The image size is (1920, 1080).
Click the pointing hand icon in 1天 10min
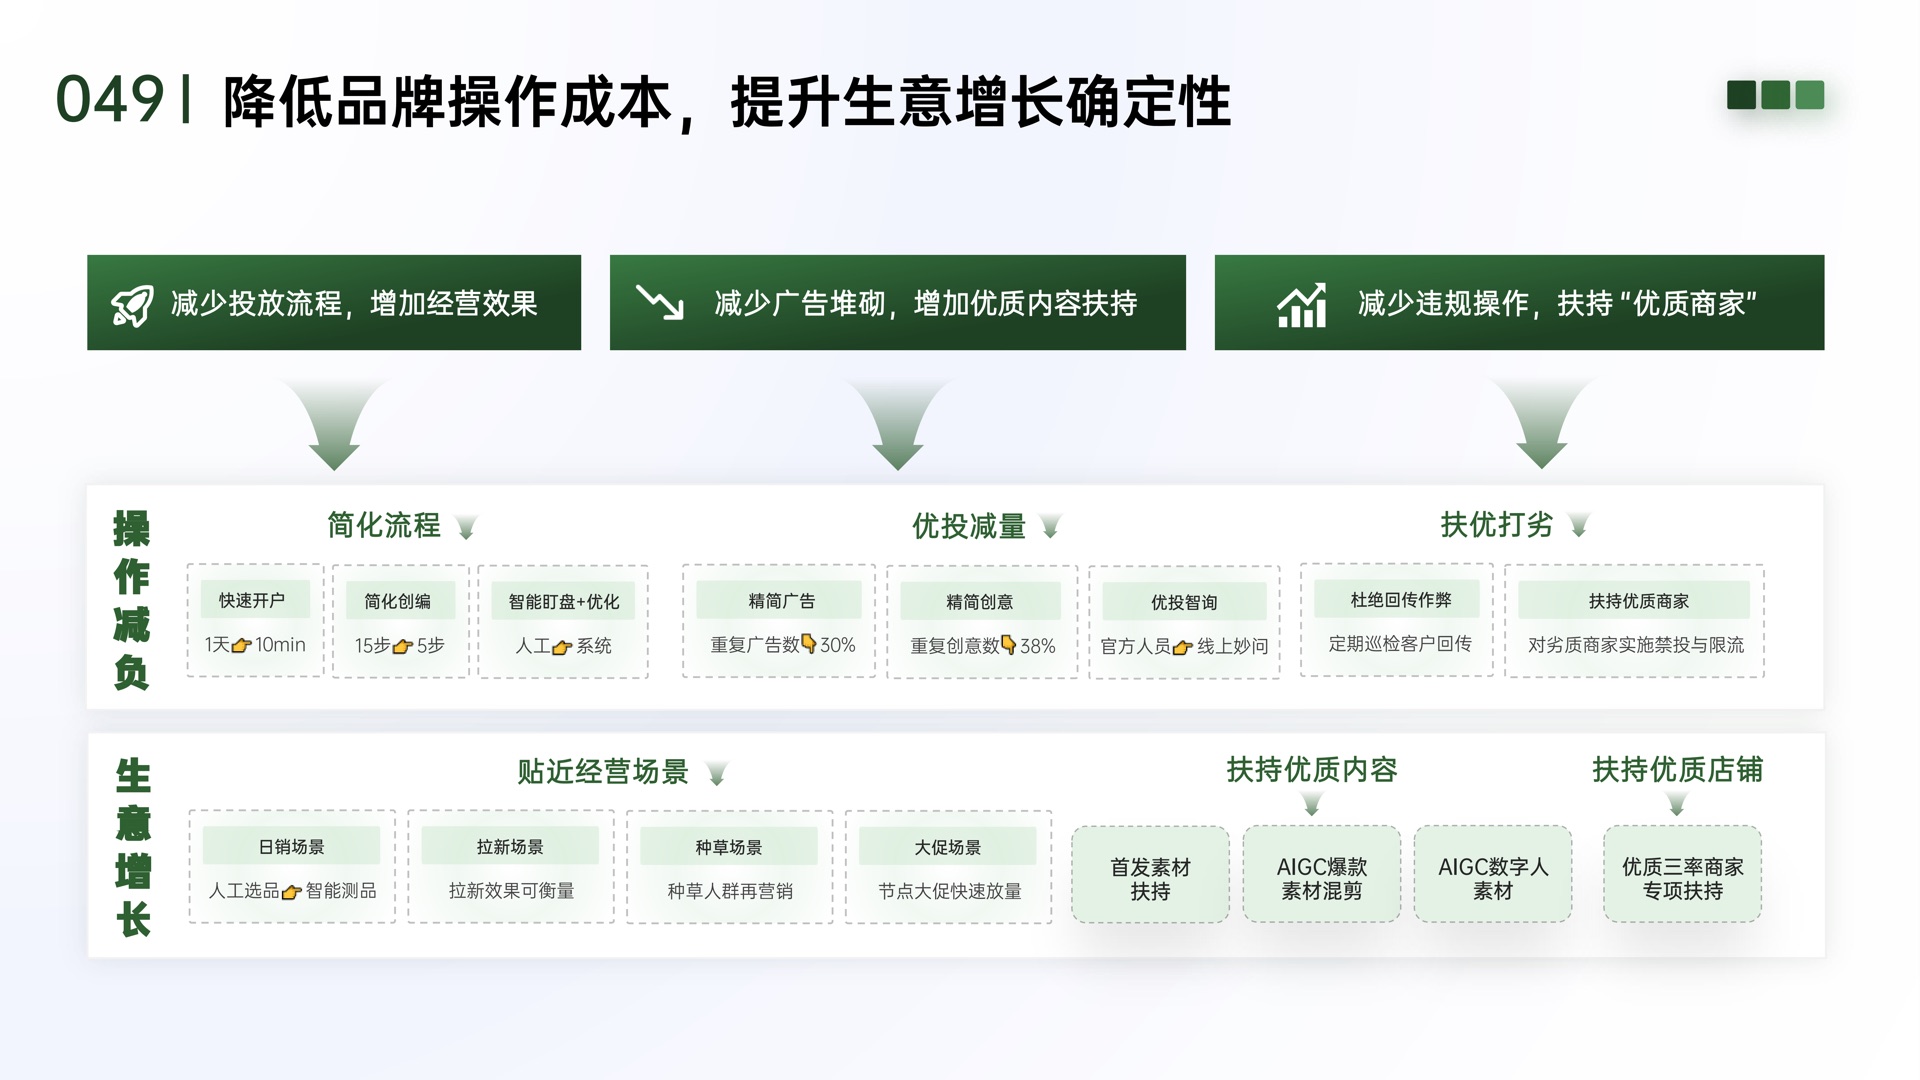(x=242, y=646)
